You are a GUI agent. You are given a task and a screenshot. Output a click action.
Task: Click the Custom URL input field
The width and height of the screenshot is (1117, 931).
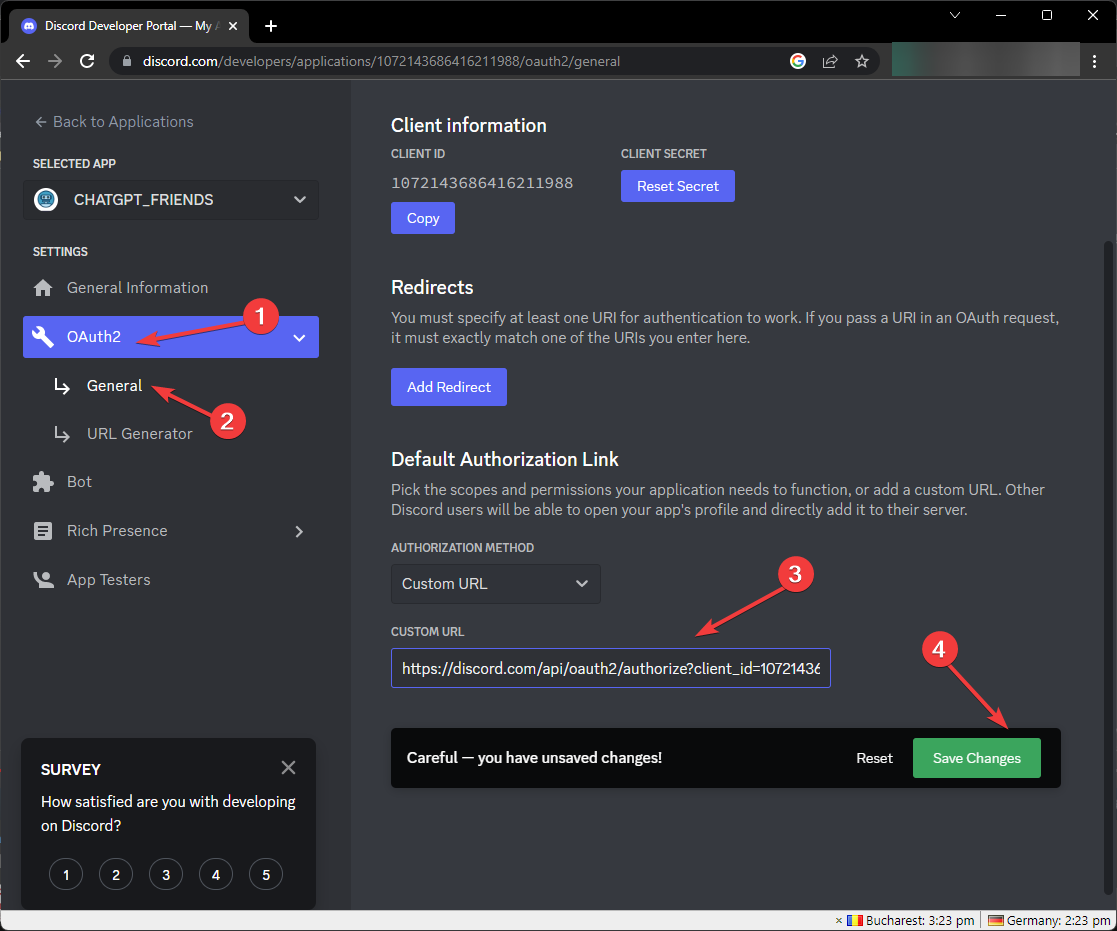click(611, 668)
